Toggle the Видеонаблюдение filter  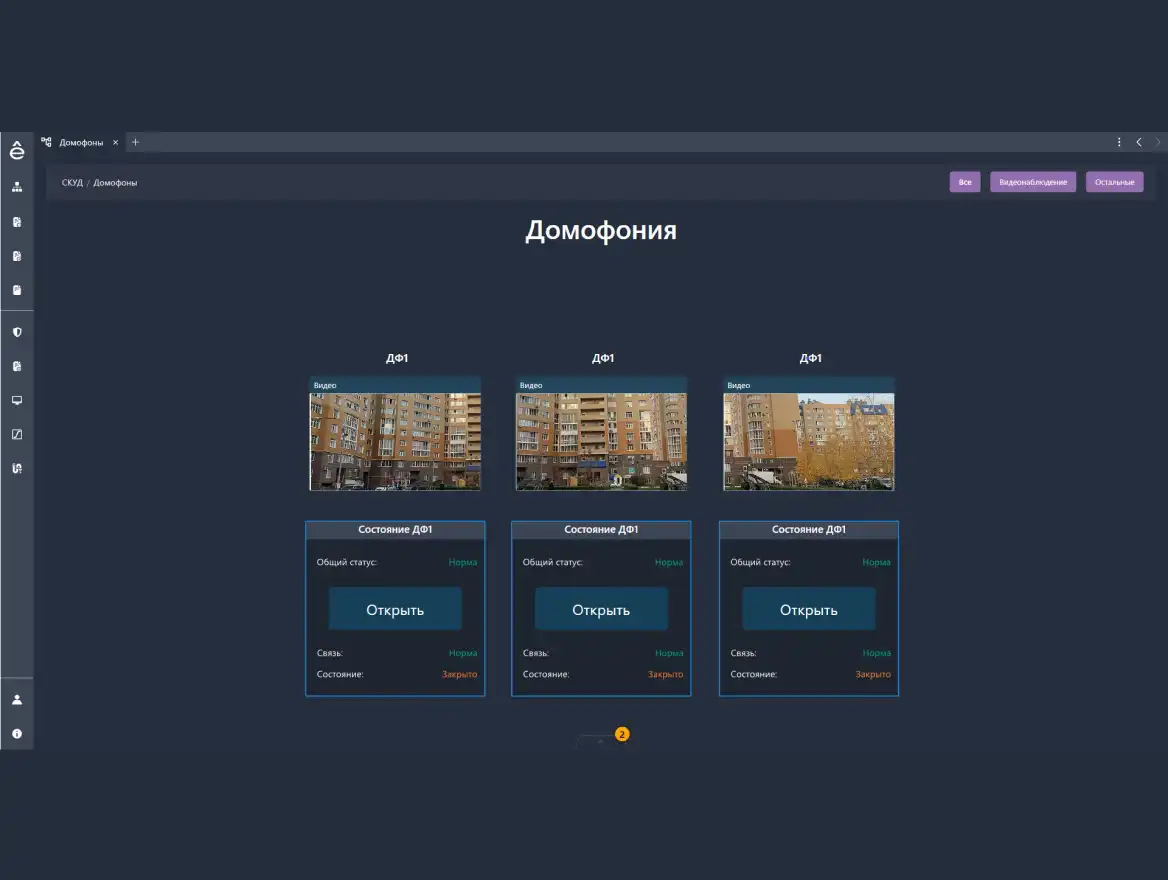[1032, 181]
